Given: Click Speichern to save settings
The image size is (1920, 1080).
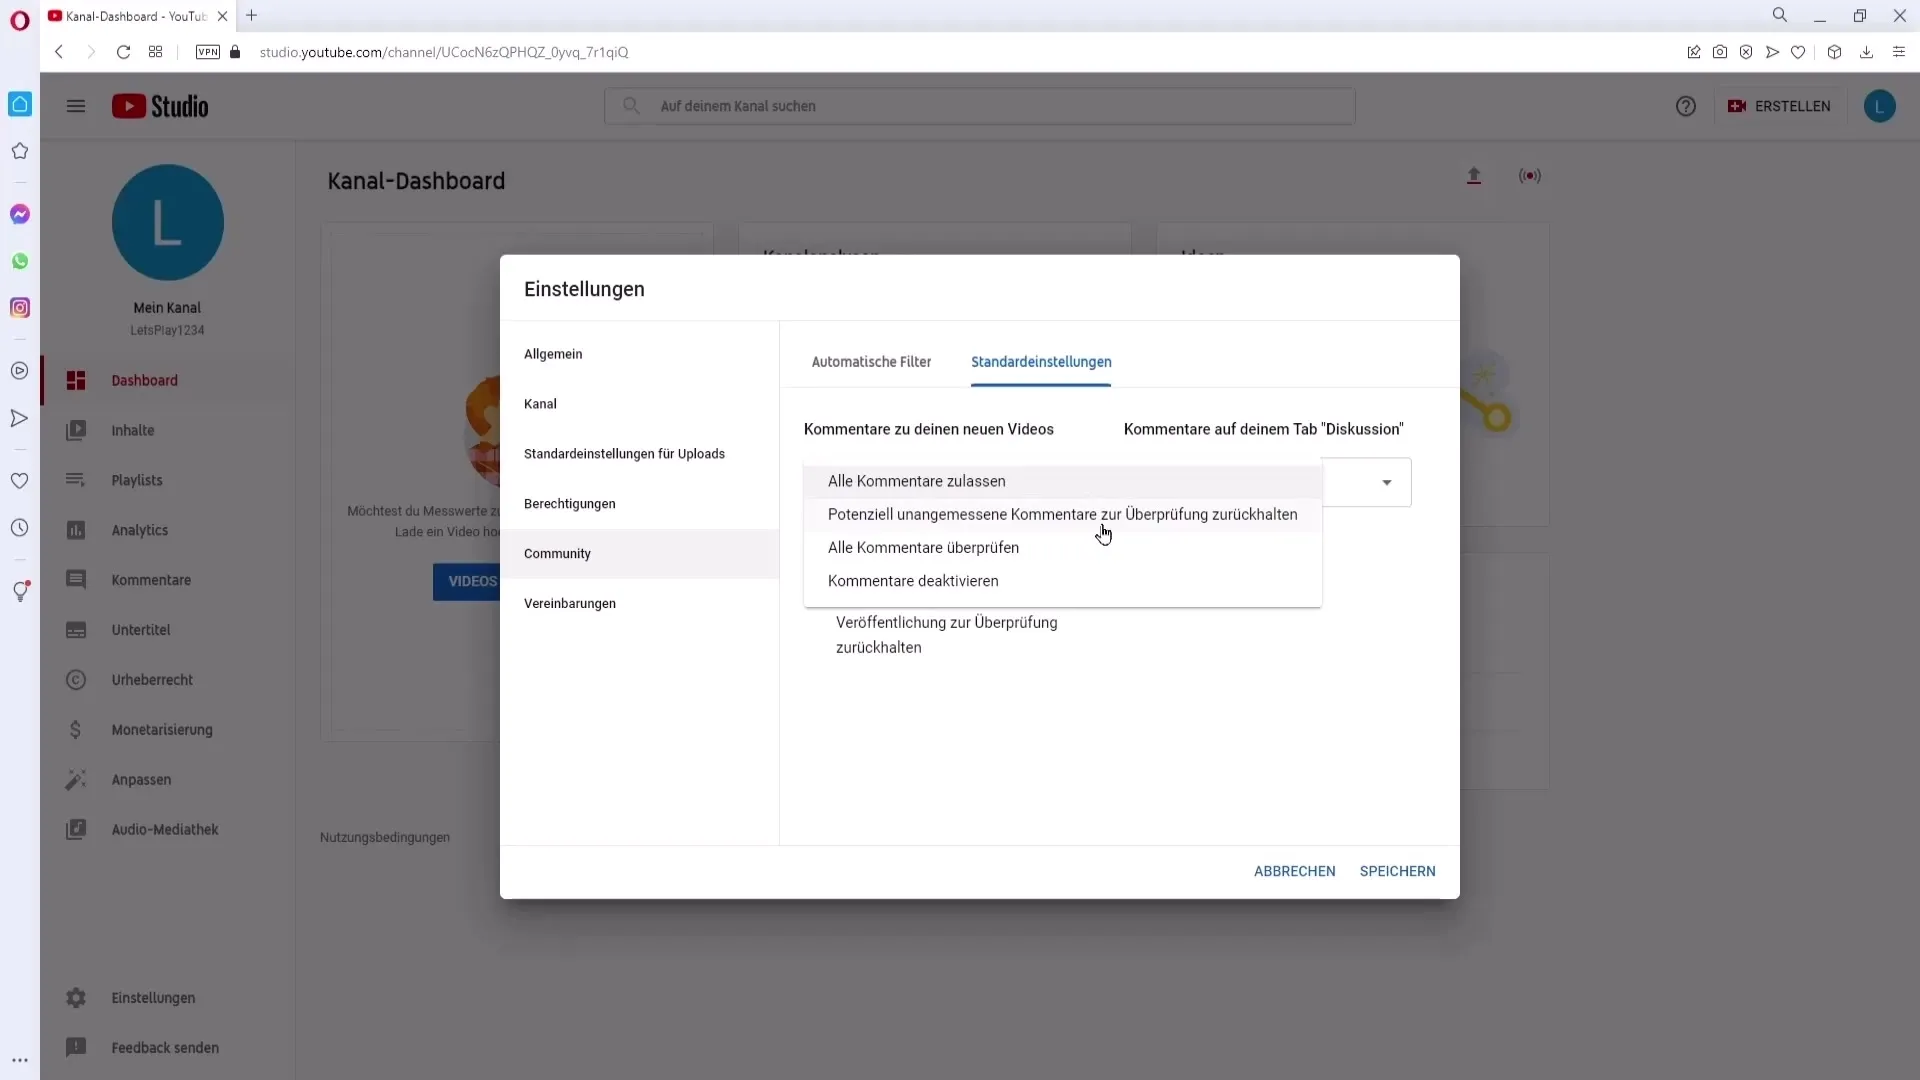Looking at the screenshot, I should [x=1398, y=870].
